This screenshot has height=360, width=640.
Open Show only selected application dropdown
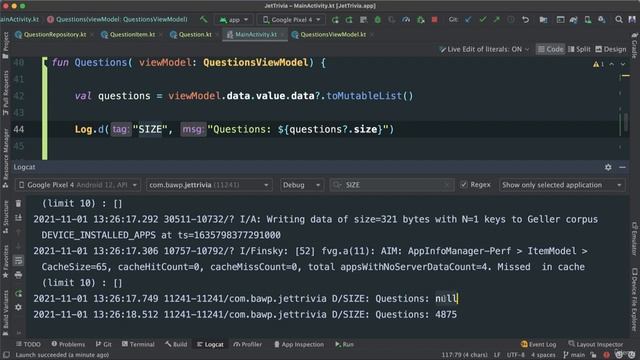tap(562, 185)
